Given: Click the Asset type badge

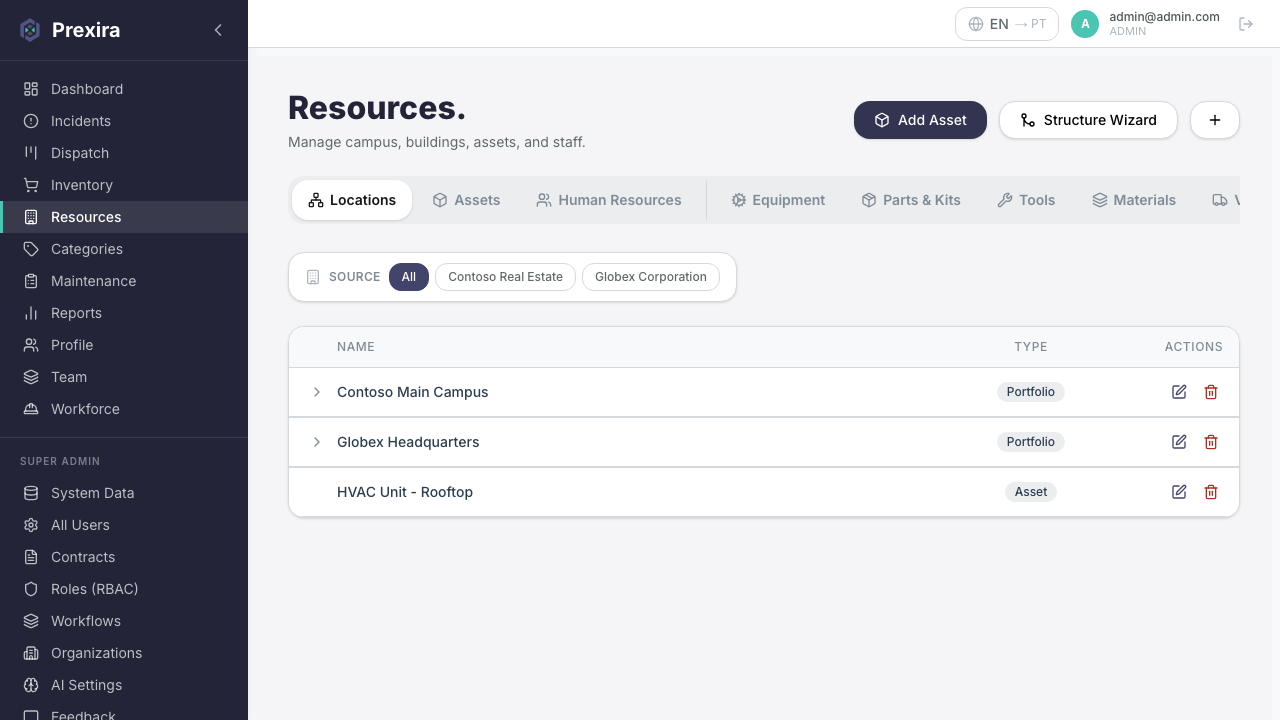Looking at the screenshot, I should [x=1031, y=492].
